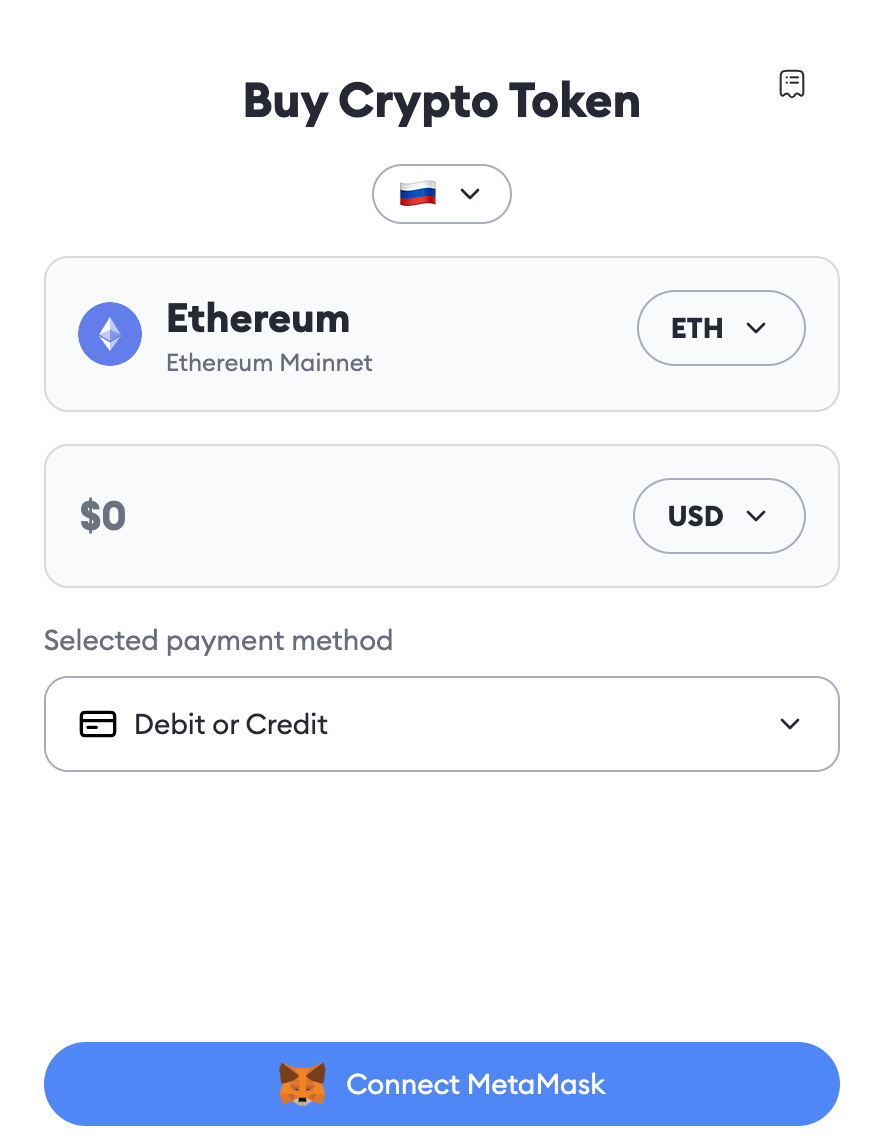The width and height of the screenshot is (884, 1146).
Task: Expand the chevron beside the flag
Action: [470, 193]
